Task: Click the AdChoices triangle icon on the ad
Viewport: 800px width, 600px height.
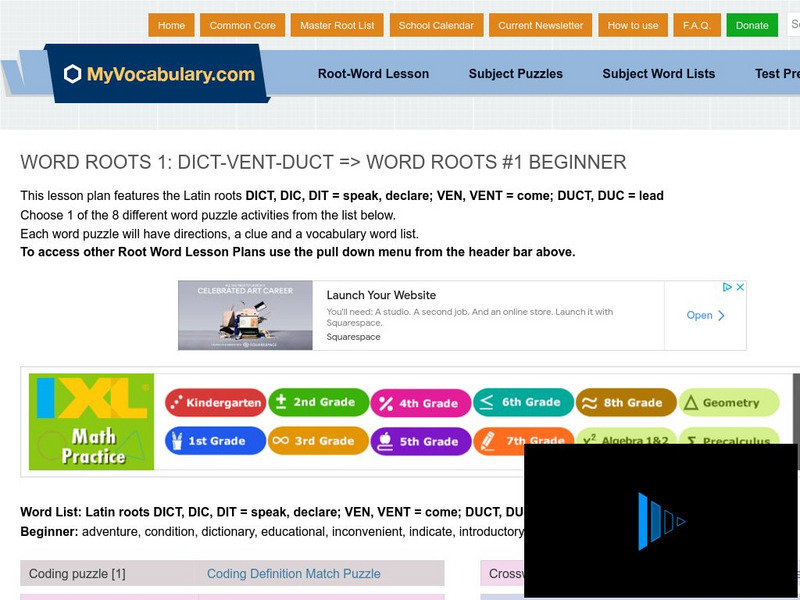Action: (x=728, y=287)
